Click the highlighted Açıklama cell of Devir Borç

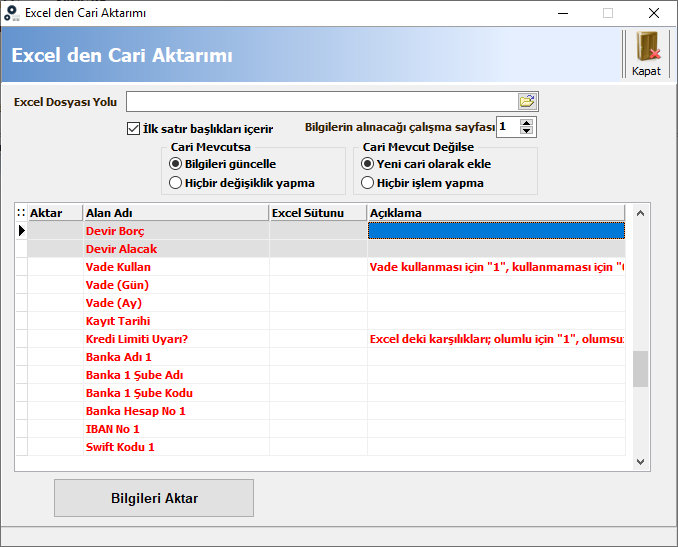[496, 231]
